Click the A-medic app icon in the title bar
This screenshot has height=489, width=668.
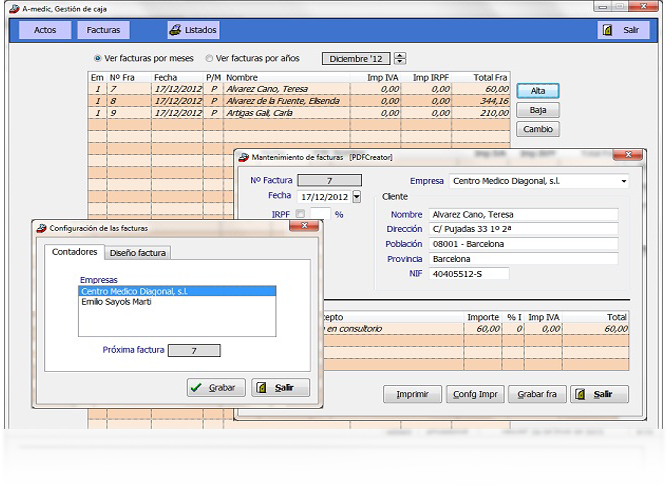14,9
